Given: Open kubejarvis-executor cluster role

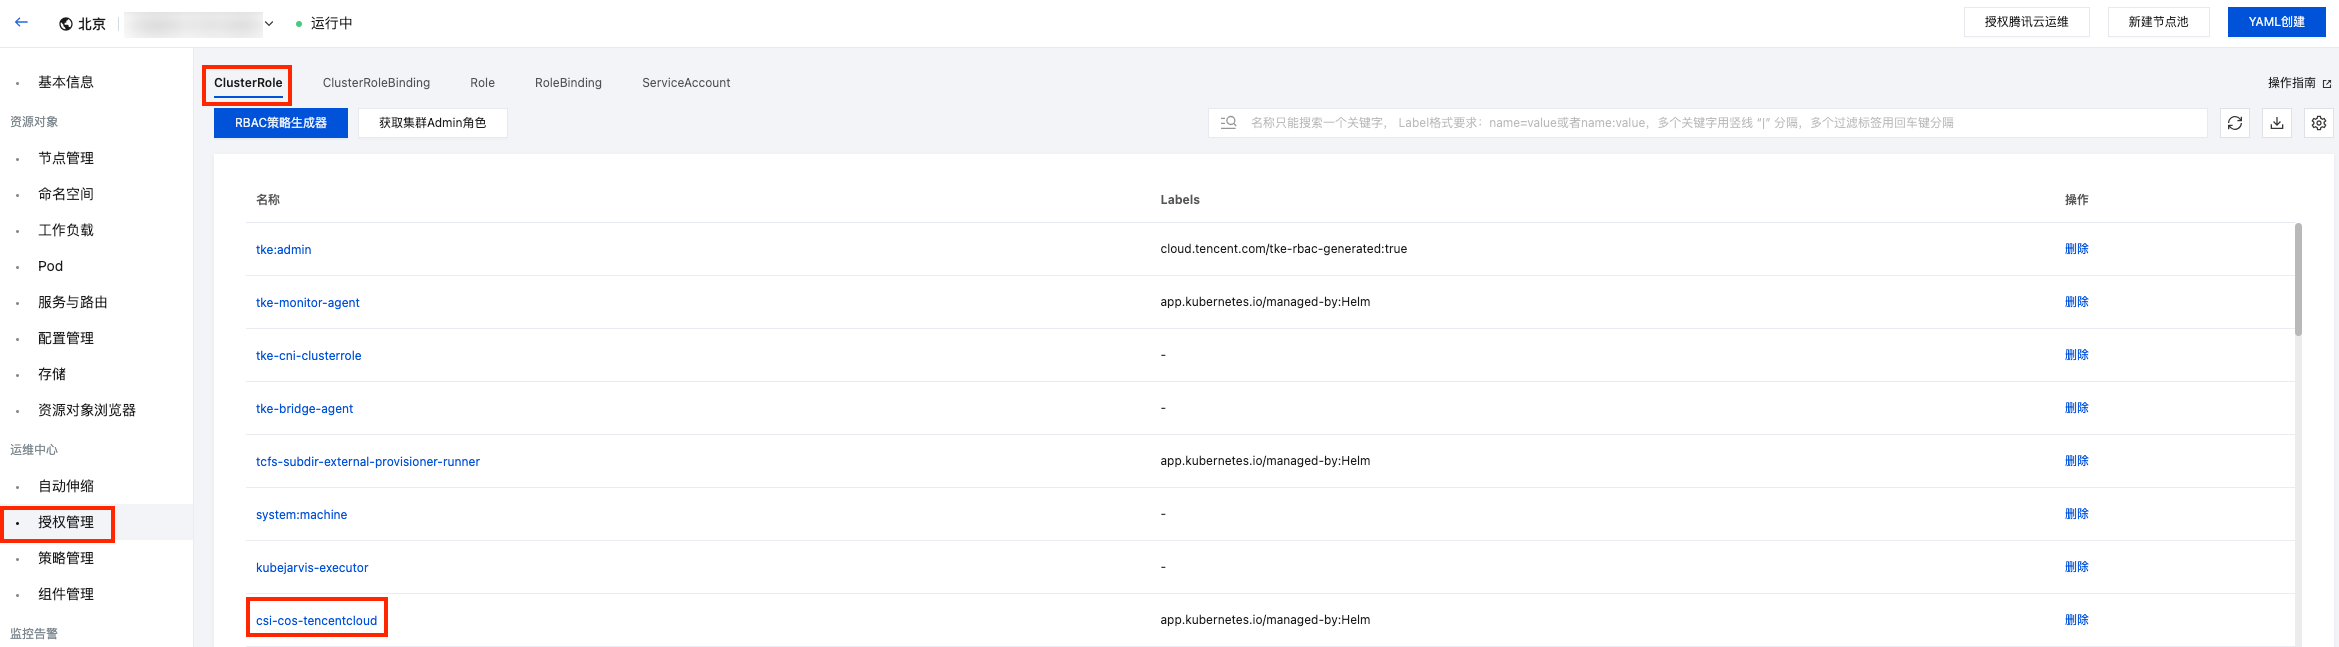Looking at the screenshot, I should [312, 568].
